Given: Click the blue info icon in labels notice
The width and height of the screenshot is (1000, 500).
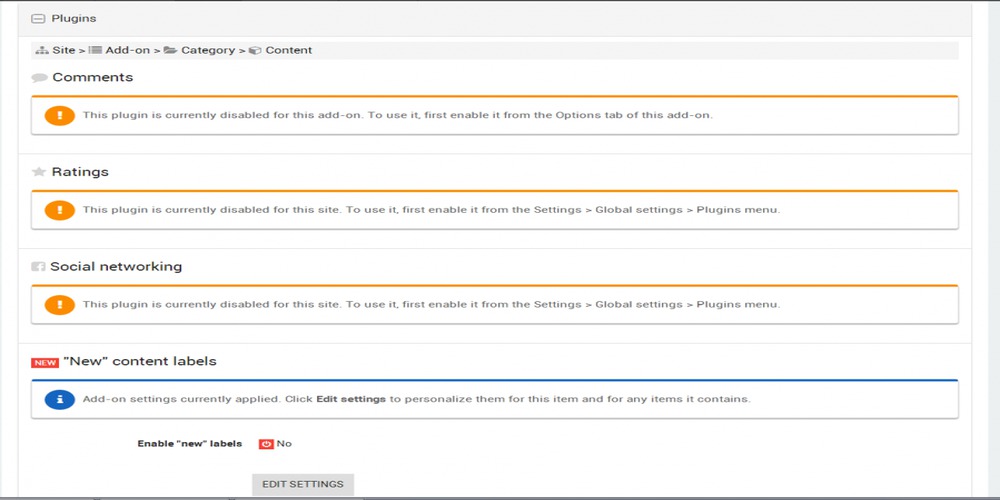Looking at the screenshot, I should [x=60, y=399].
